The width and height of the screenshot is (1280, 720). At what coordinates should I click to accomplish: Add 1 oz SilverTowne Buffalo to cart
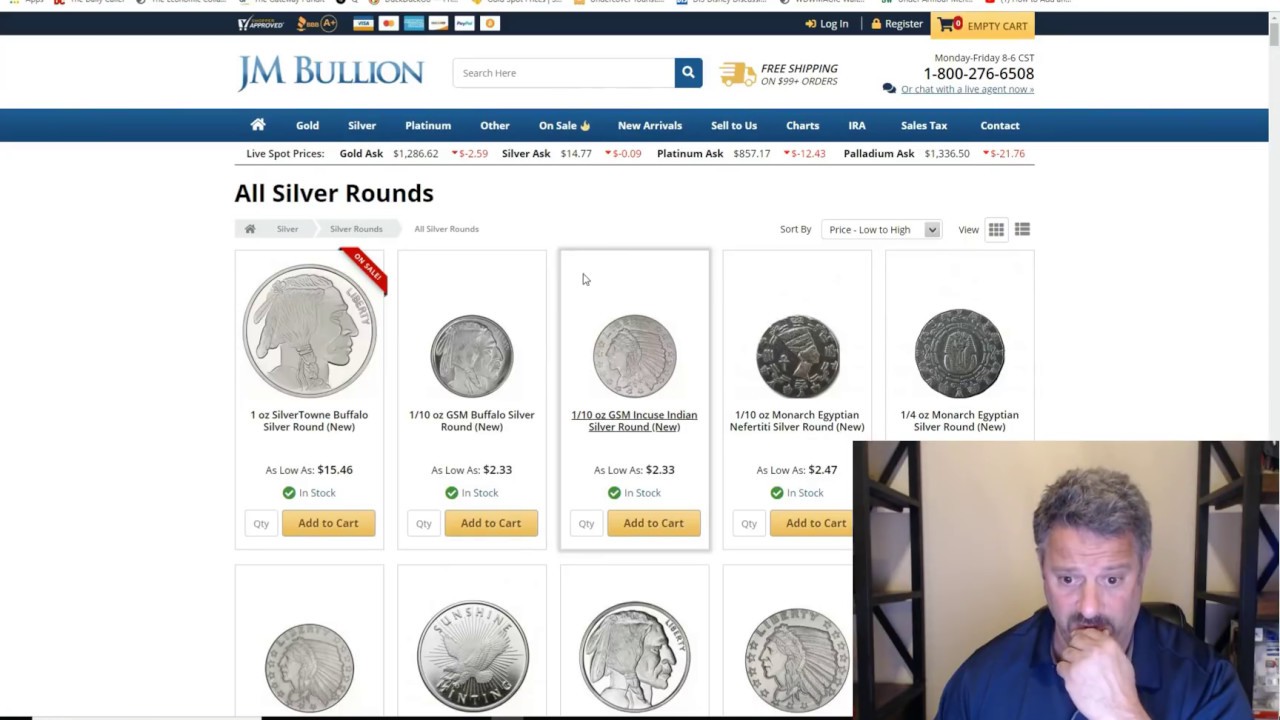coord(328,523)
